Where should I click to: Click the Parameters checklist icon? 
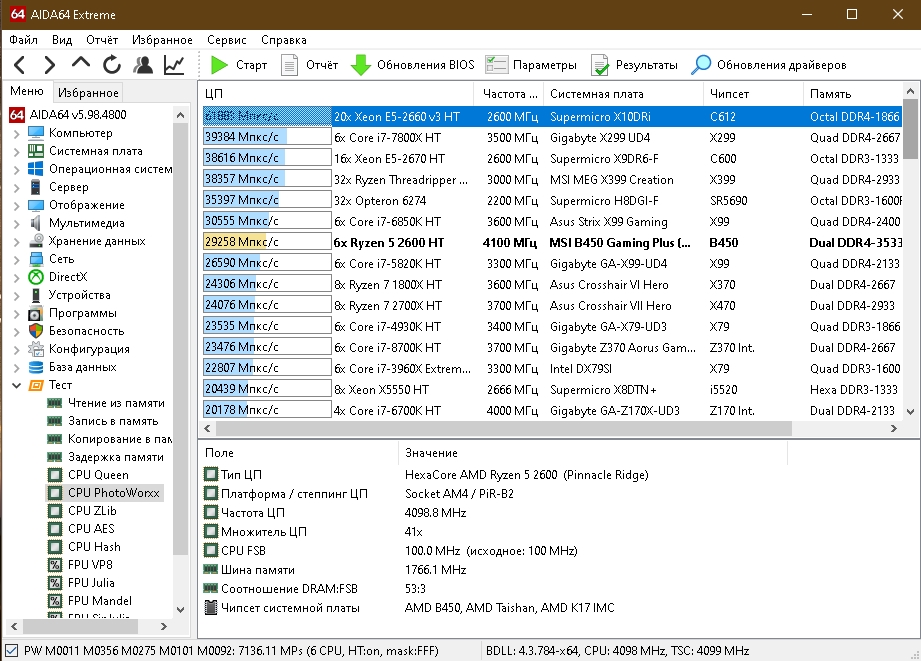tap(496, 65)
